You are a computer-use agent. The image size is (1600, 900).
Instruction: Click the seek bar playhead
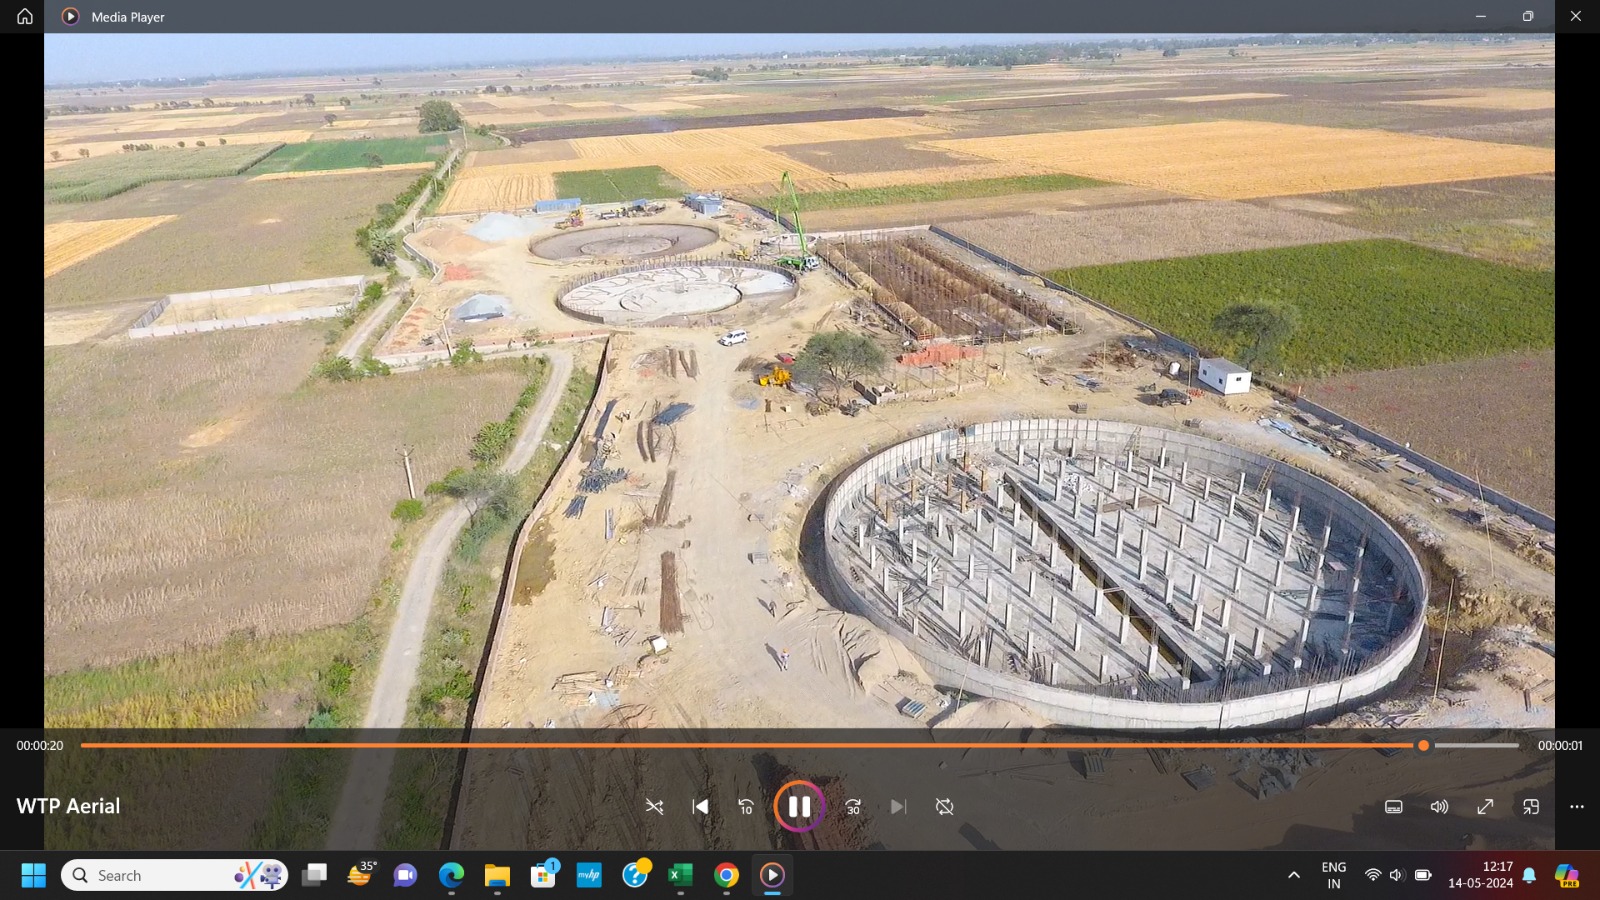[1423, 745]
